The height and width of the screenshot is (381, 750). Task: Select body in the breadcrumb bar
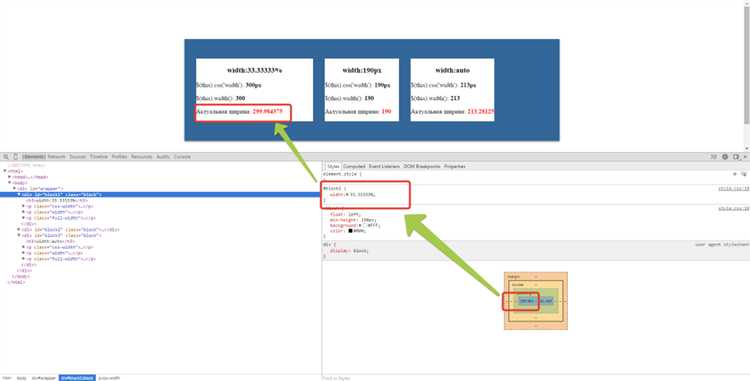(x=22, y=378)
